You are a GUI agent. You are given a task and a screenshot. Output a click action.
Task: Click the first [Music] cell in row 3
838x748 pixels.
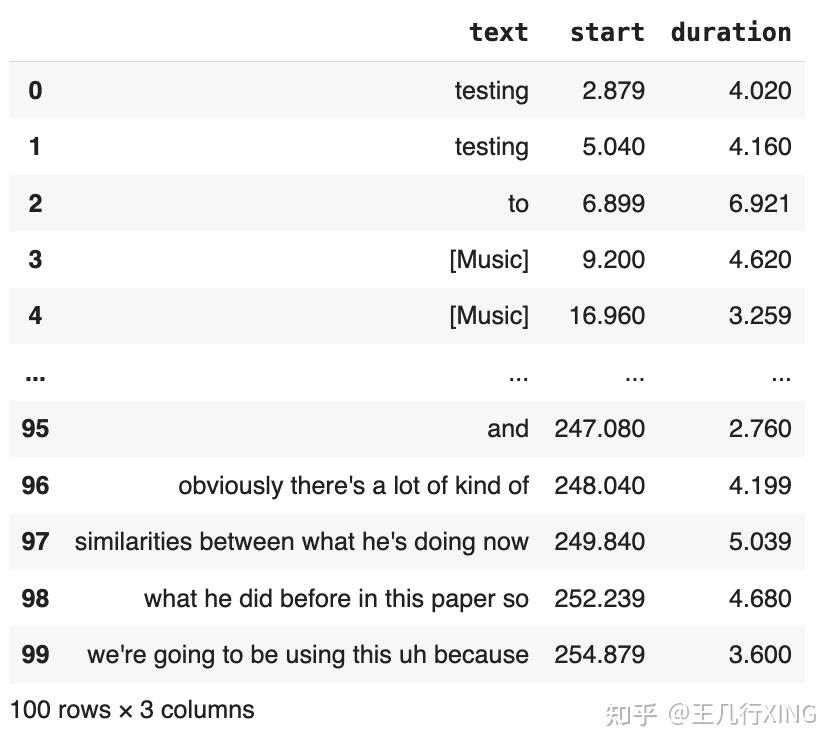point(489,260)
